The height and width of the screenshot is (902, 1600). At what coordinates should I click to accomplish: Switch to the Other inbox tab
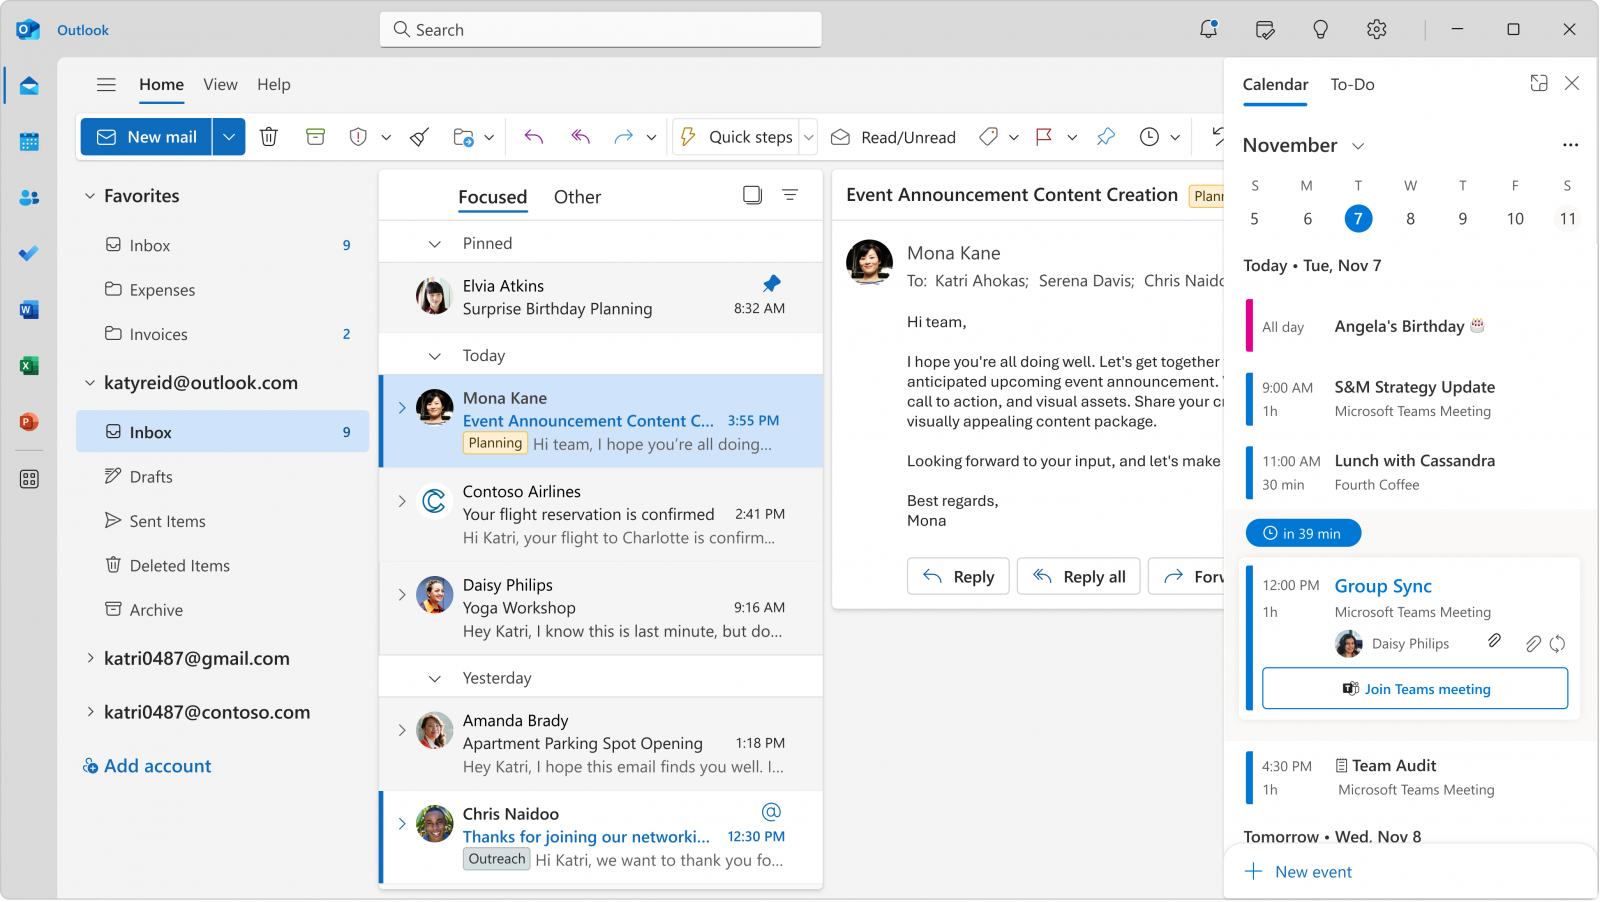click(x=577, y=197)
